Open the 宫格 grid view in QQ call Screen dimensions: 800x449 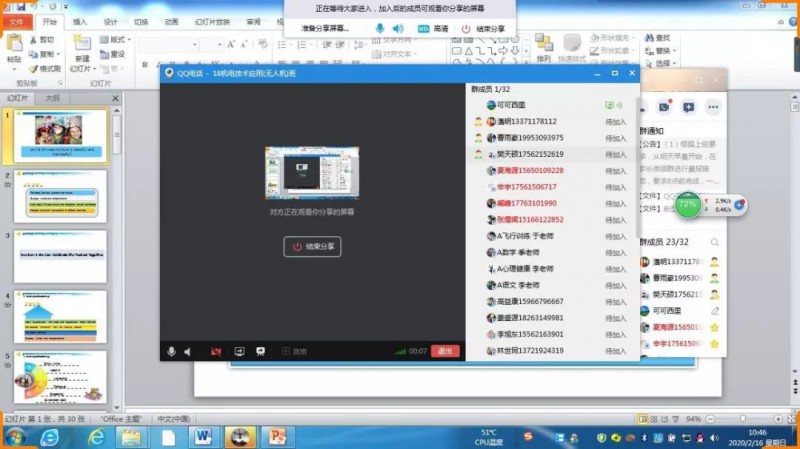(294, 352)
